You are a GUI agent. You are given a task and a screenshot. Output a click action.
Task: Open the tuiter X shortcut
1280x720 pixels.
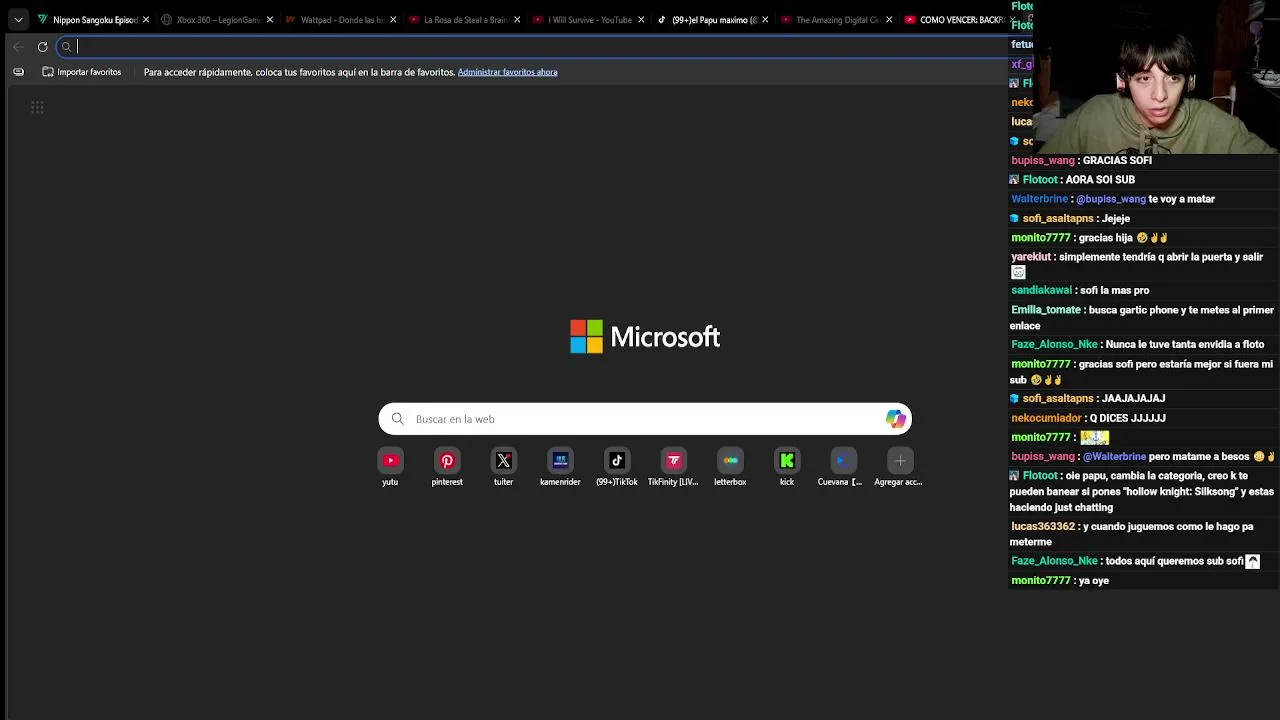pyautogui.click(x=503, y=461)
